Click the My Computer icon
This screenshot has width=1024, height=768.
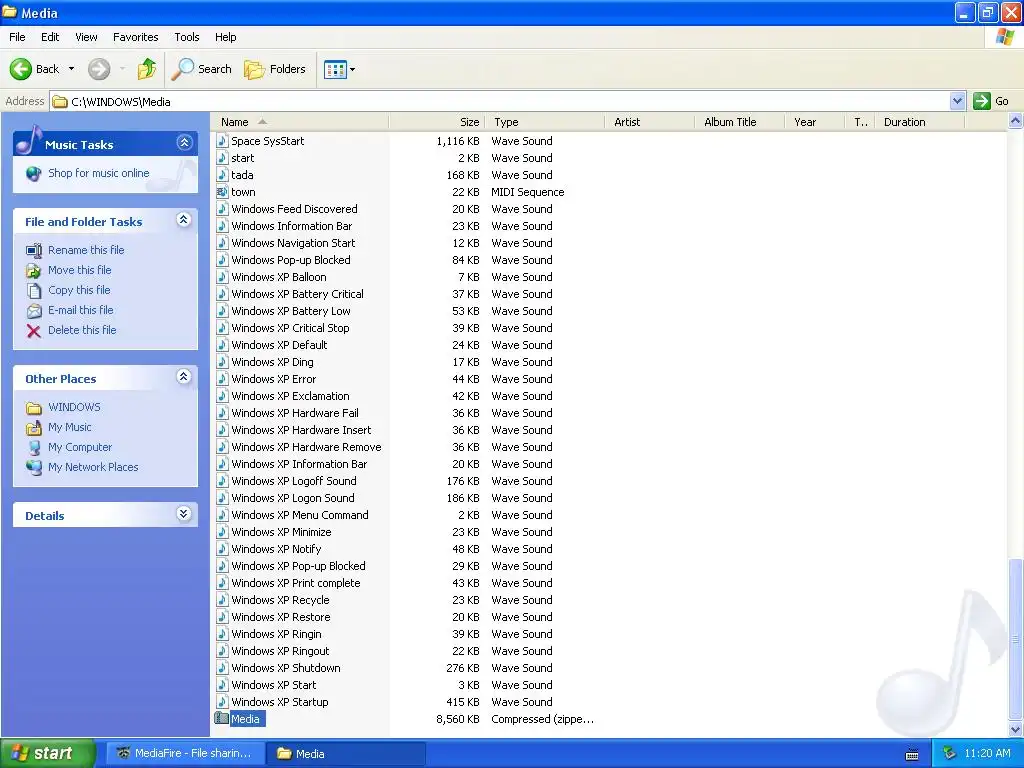point(34,448)
